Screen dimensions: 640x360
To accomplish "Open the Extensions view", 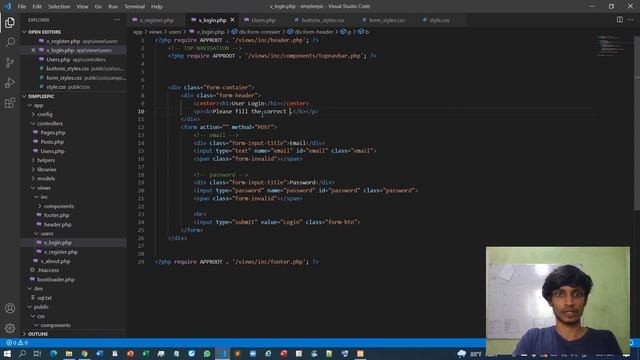I will pyautogui.click(x=10, y=103).
